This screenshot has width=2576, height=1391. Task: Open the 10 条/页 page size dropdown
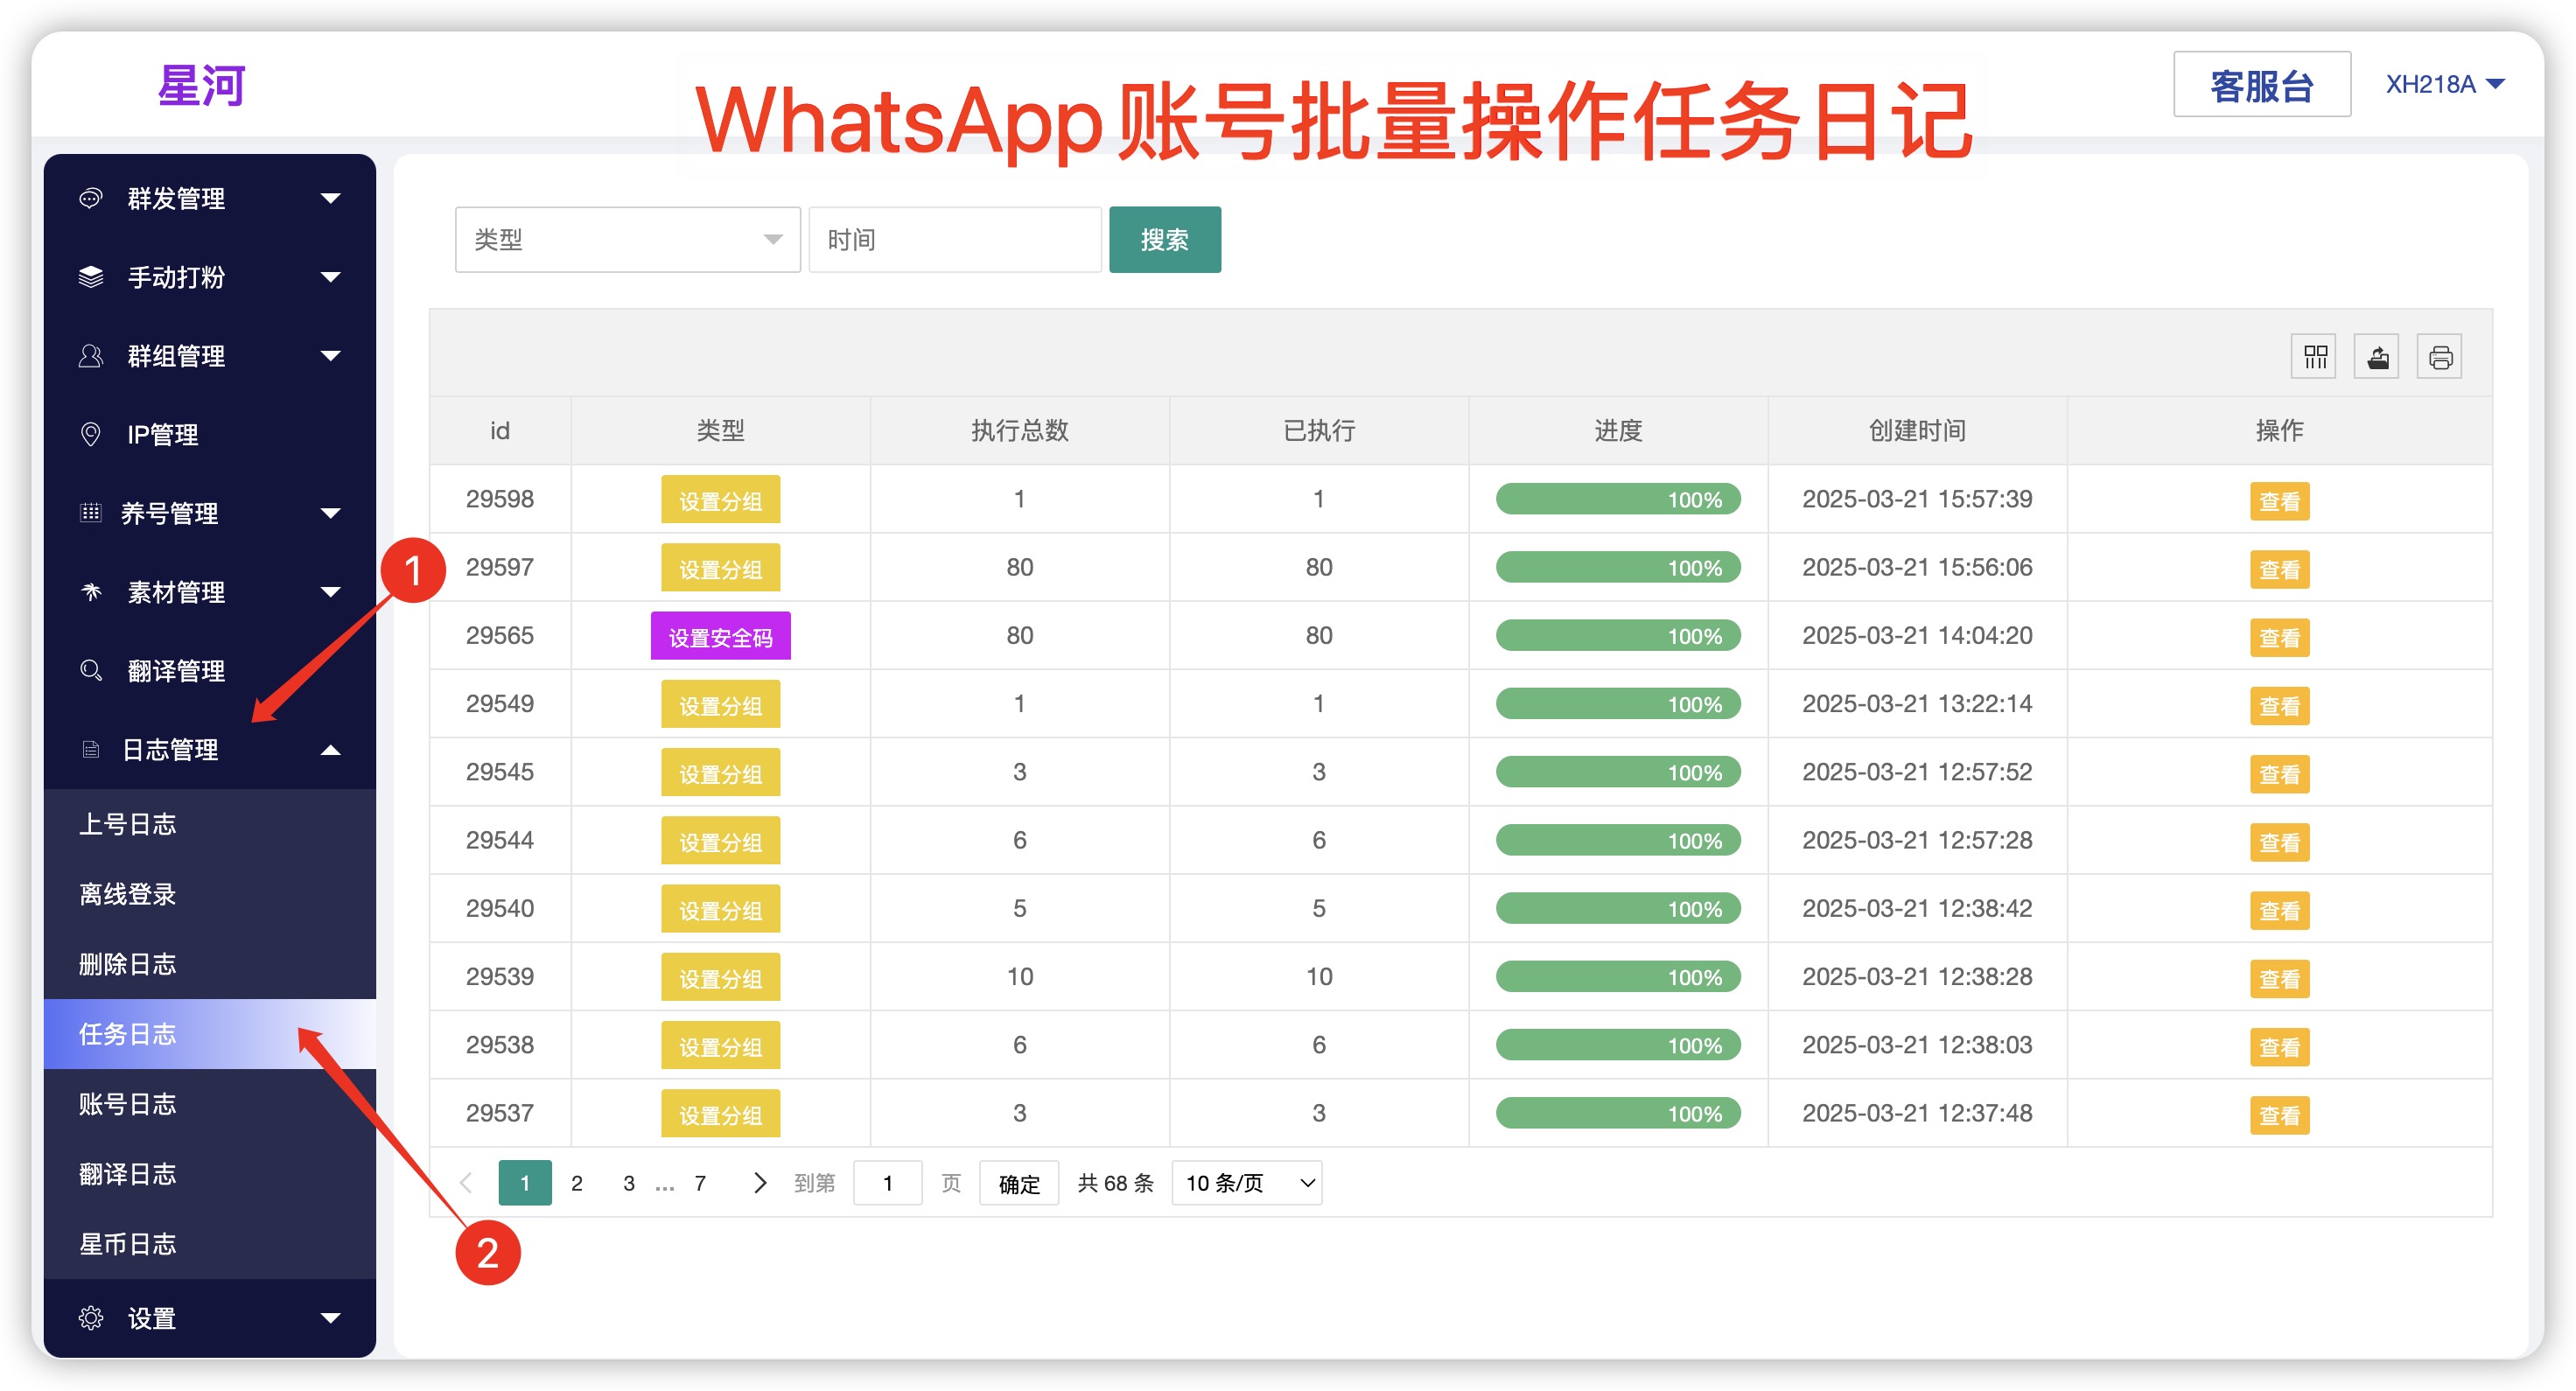(x=1246, y=1183)
